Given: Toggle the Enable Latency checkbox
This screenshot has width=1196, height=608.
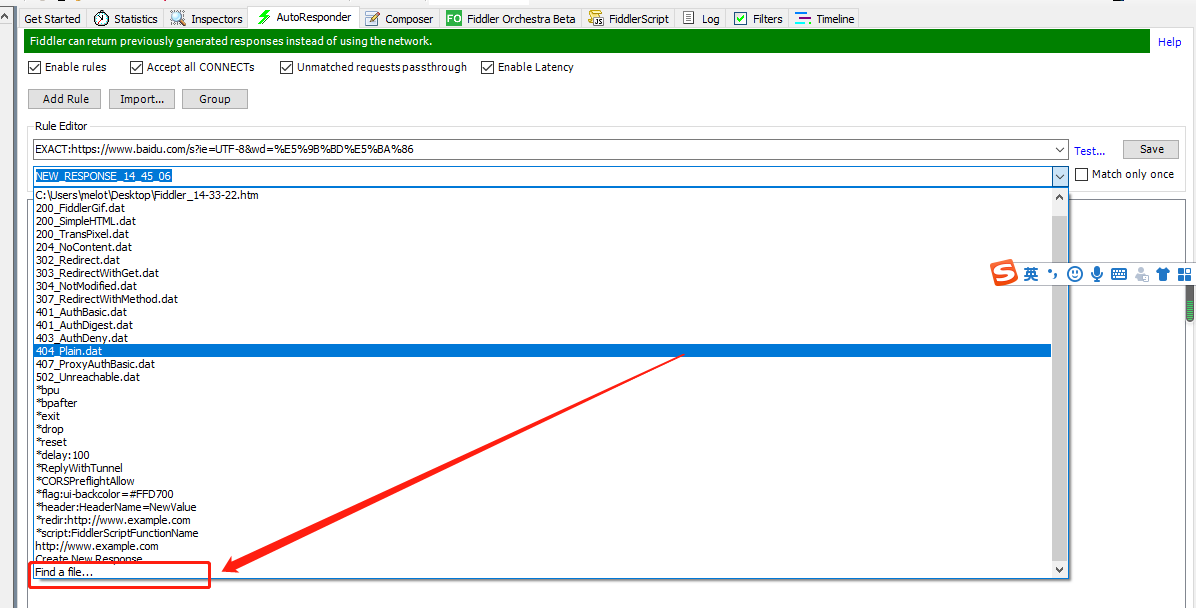Looking at the screenshot, I should pyautogui.click(x=487, y=67).
